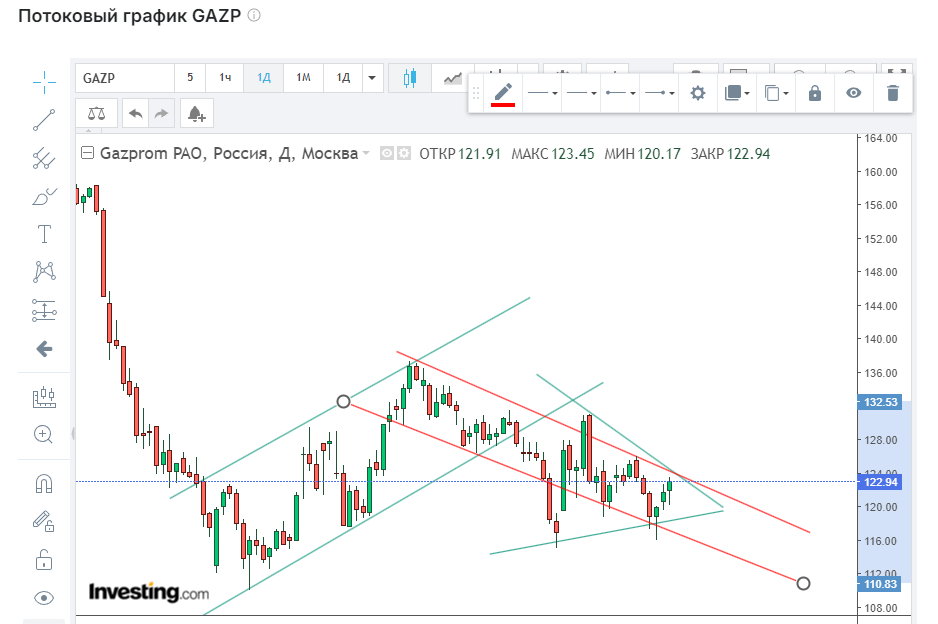Viewport: 938px width, 624px height.
Task: Select the crosshair cursor tool
Action: coord(44,82)
